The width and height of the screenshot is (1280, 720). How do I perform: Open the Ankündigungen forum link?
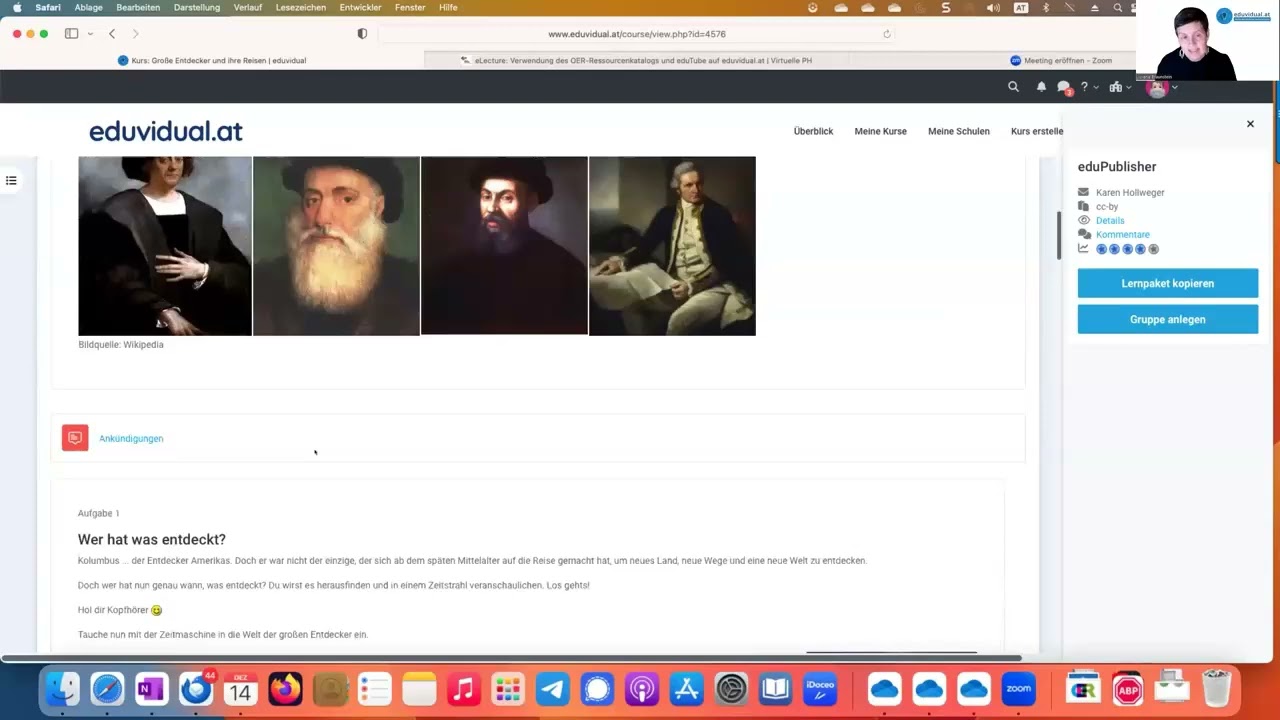[x=131, y=438]
